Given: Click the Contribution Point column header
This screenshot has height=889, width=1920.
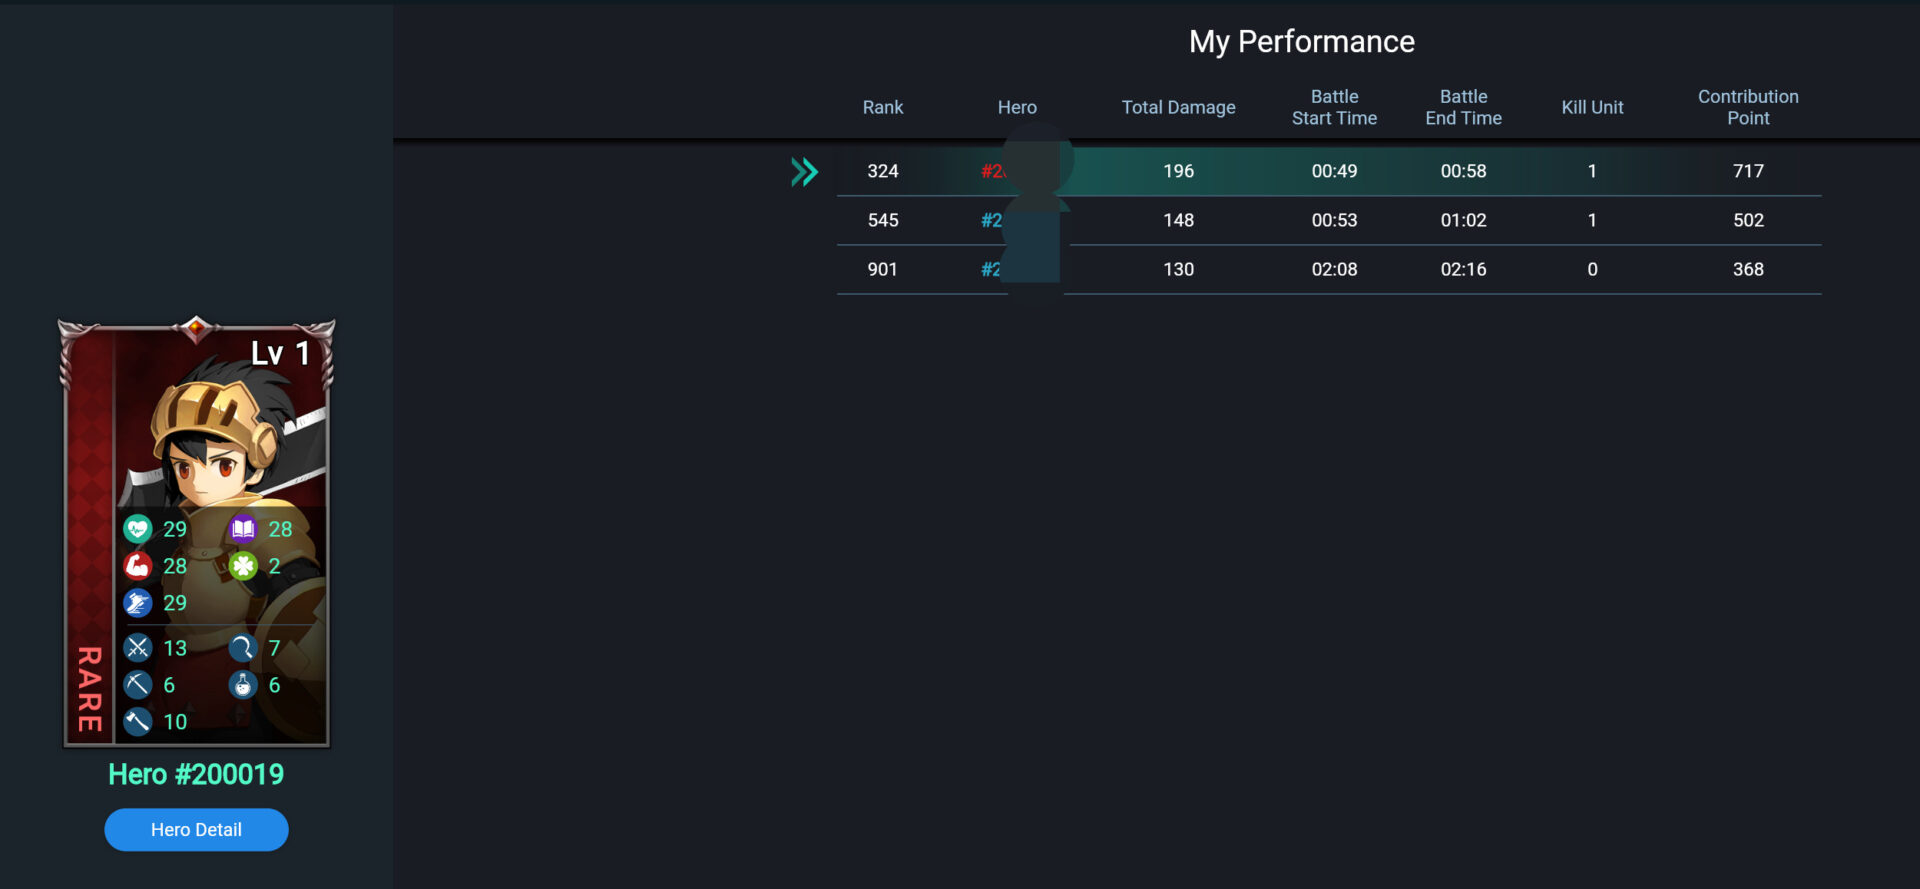Looking at the screenshot, I should pyautogui.click(x=1748, y=107).
